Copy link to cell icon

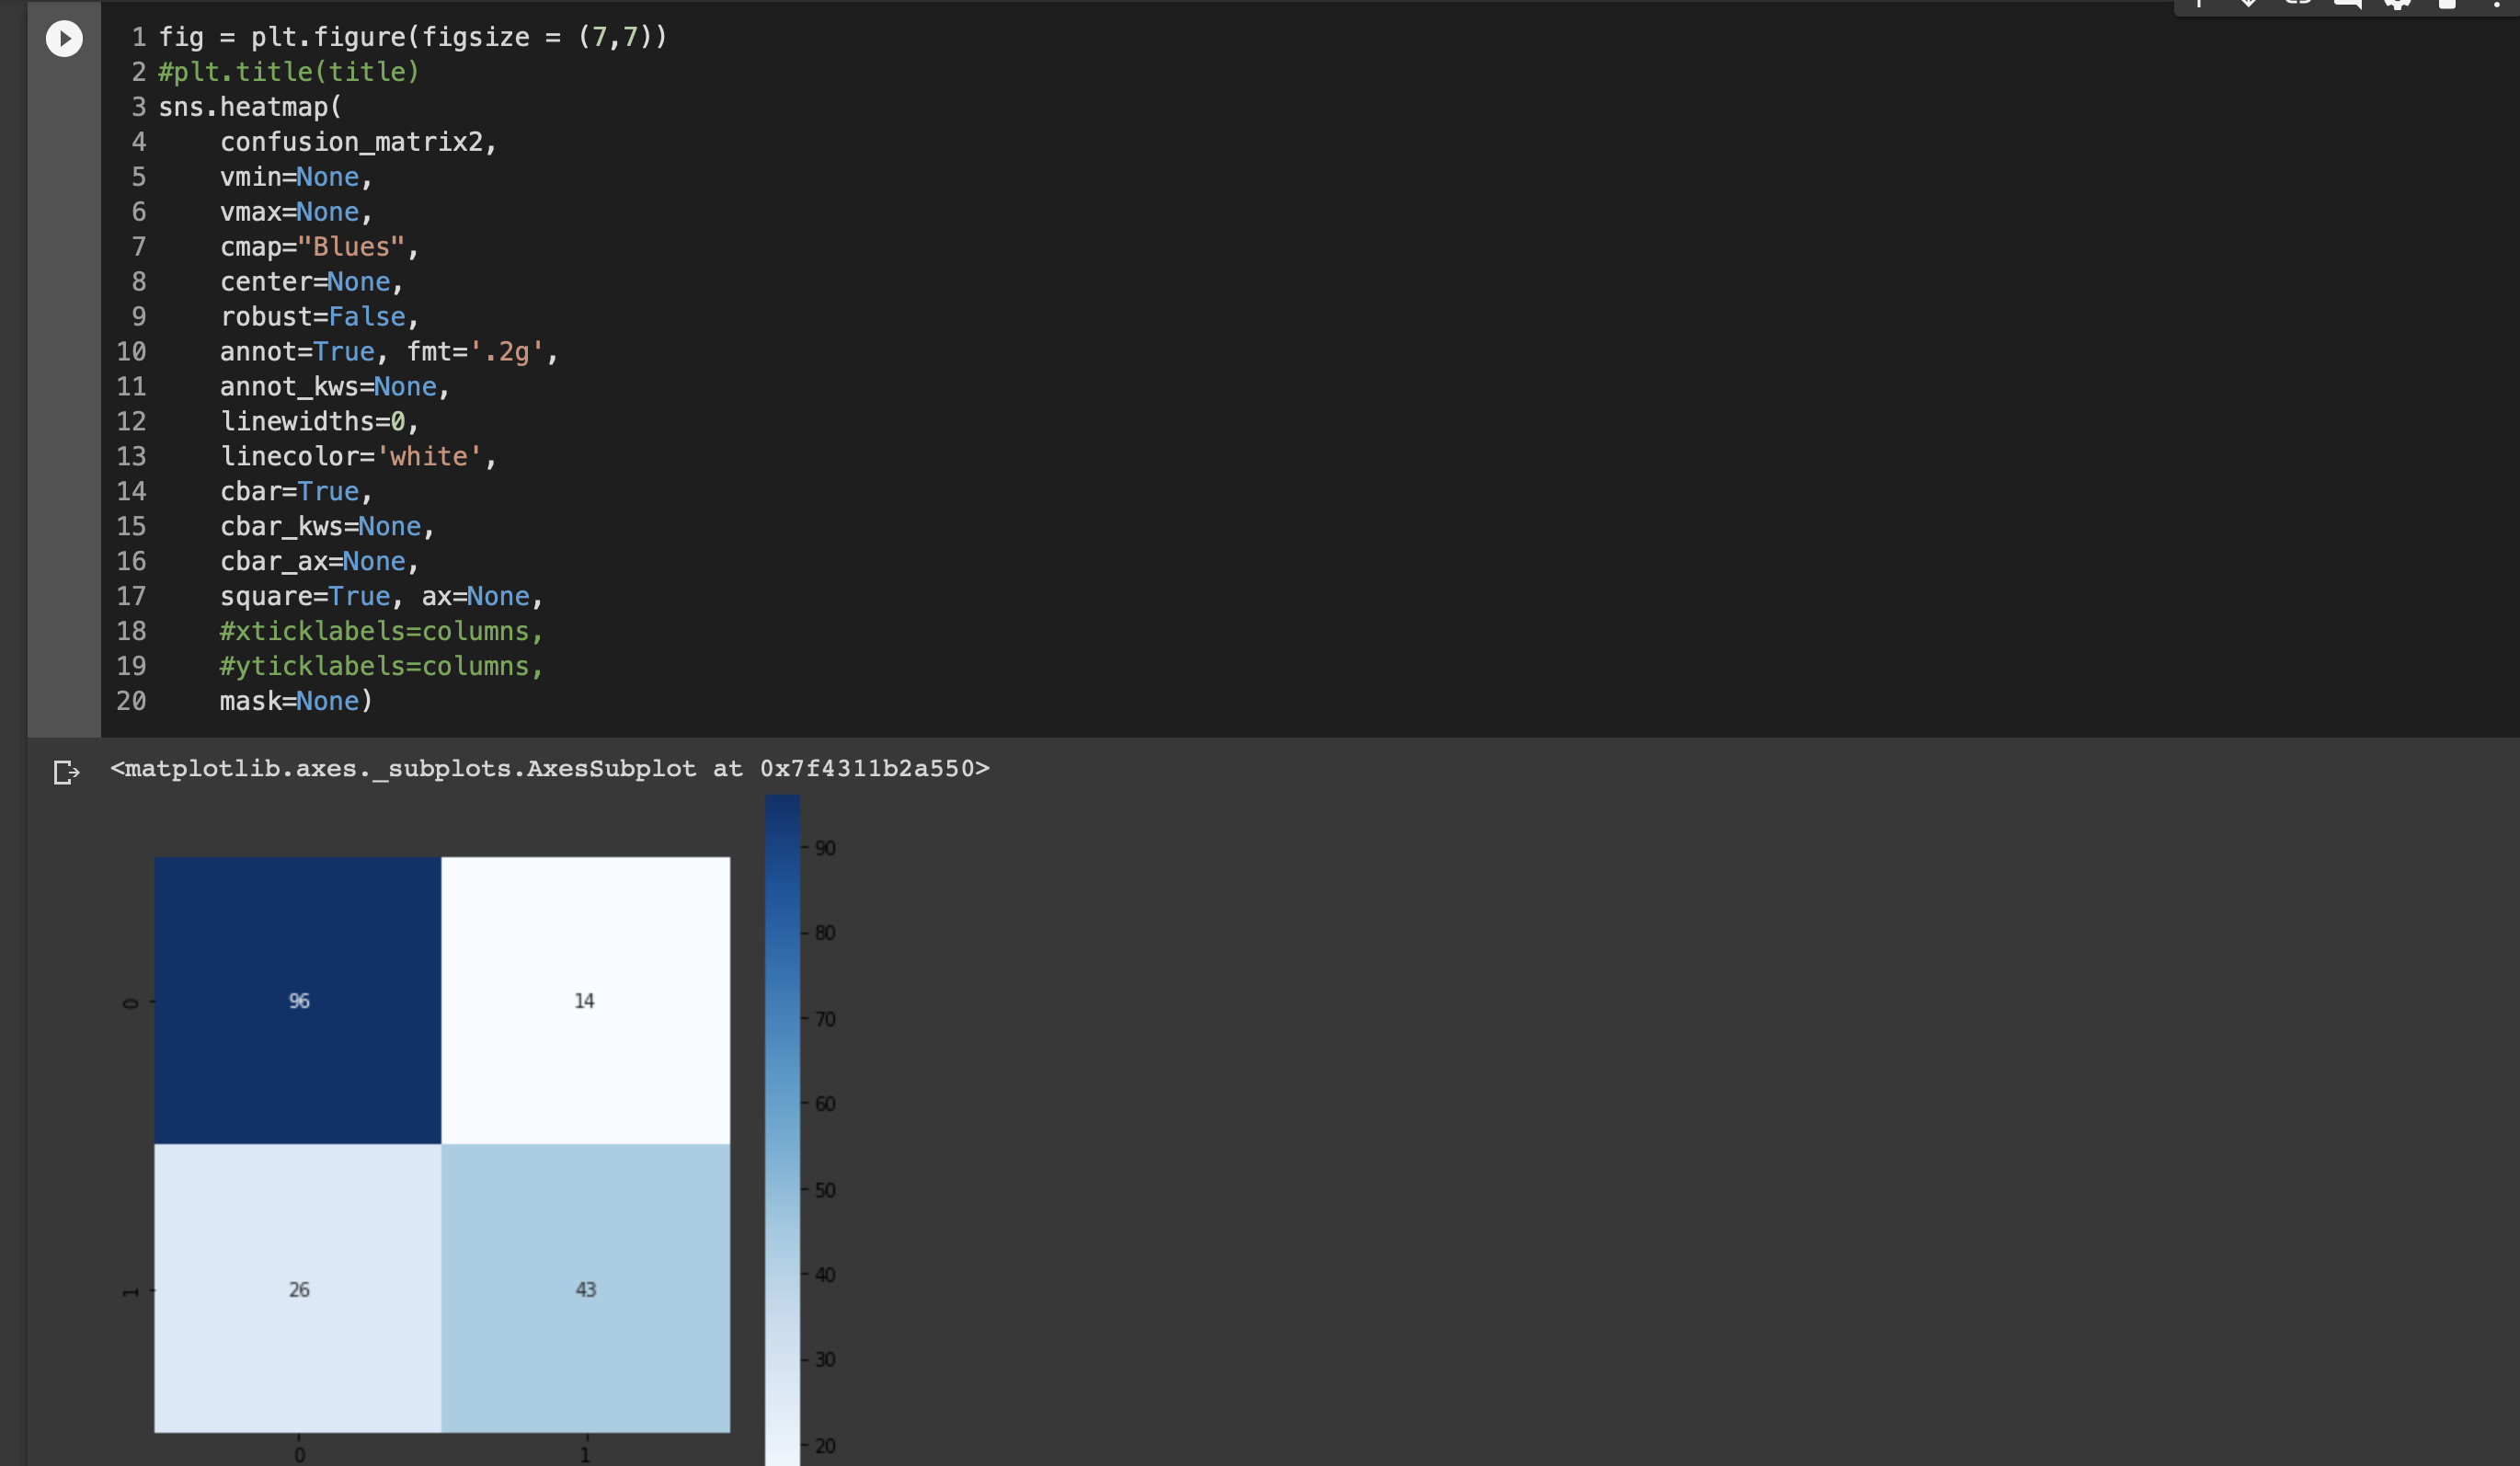pos(2297,4)
